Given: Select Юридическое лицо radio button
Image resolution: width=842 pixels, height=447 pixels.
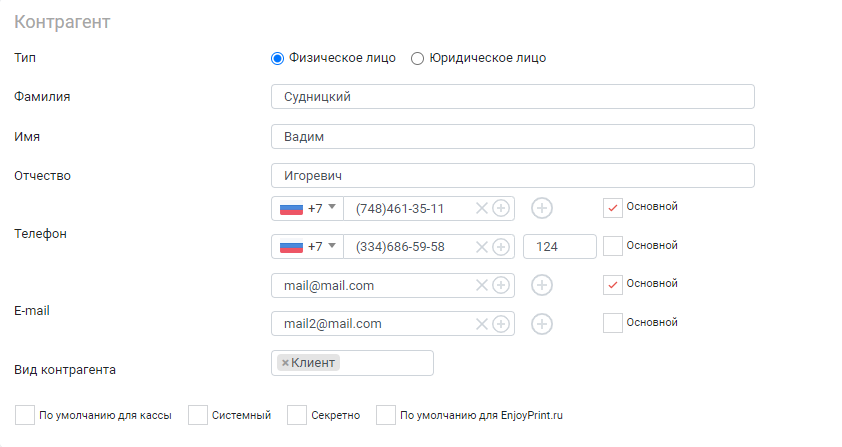Looking at the screenshot, I should [417, 59].
